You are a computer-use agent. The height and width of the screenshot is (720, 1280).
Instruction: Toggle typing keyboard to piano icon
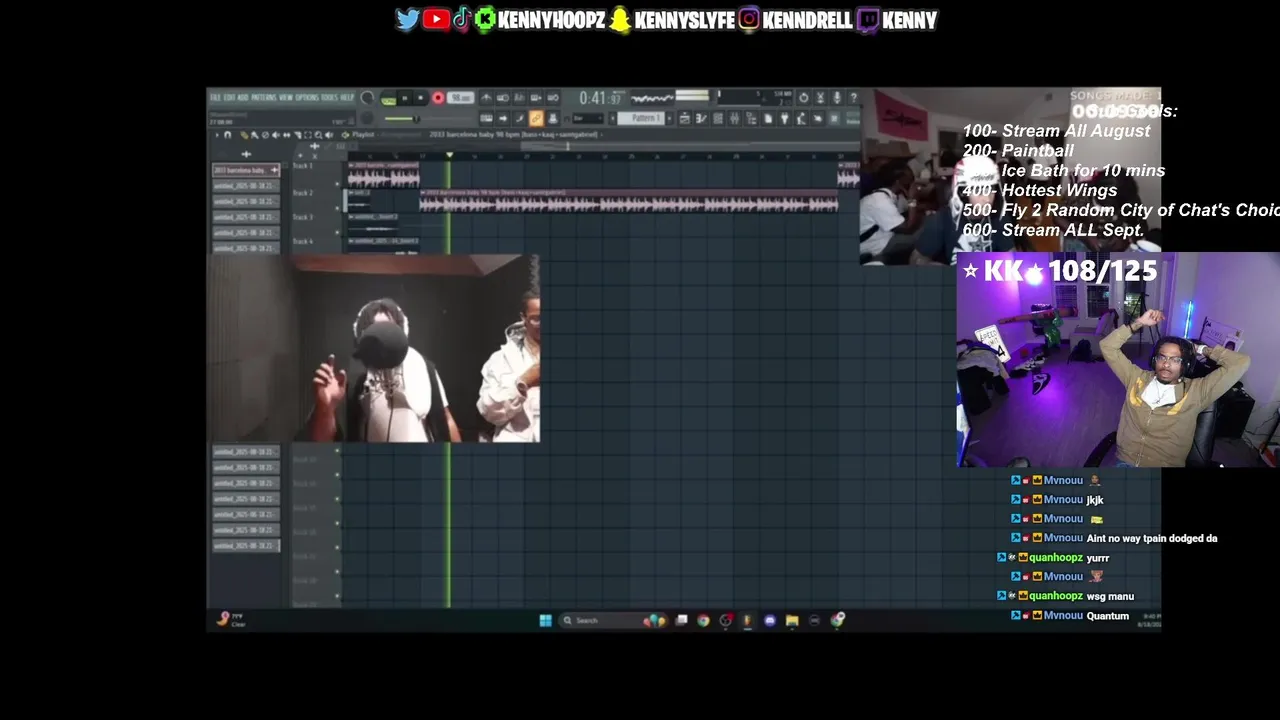coord(486,118)
